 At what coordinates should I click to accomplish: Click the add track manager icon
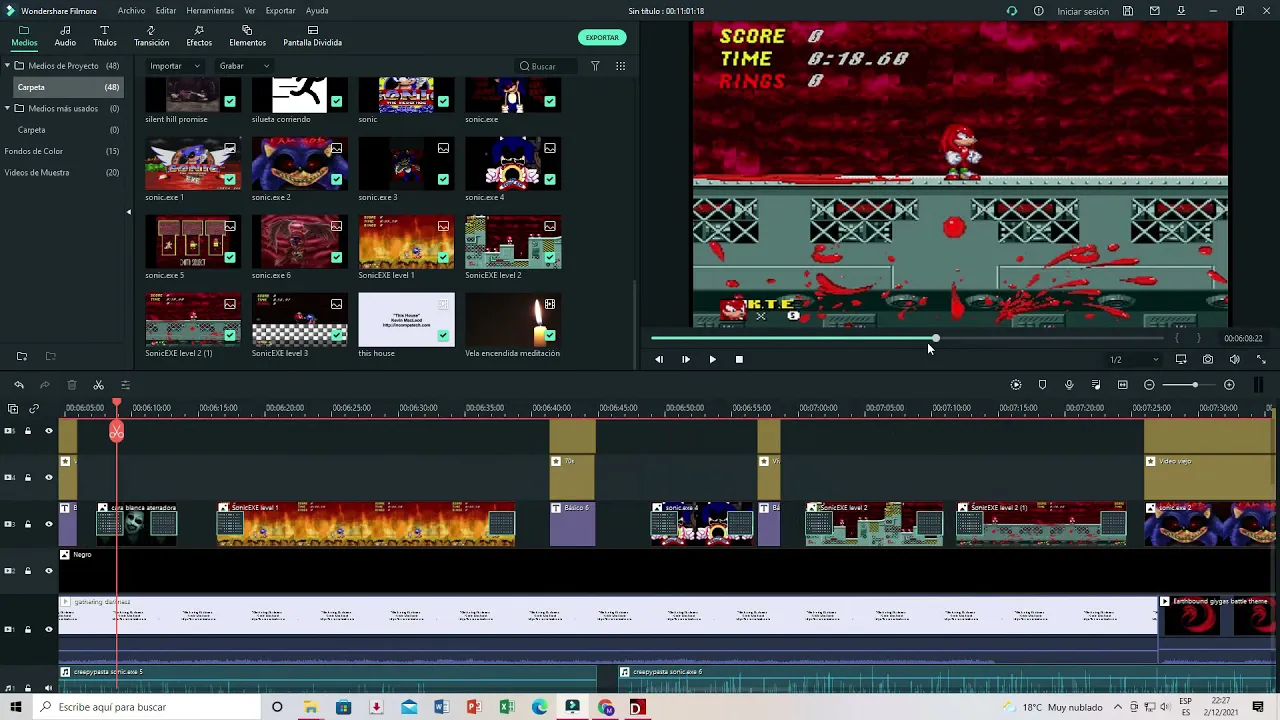point(13,409)
